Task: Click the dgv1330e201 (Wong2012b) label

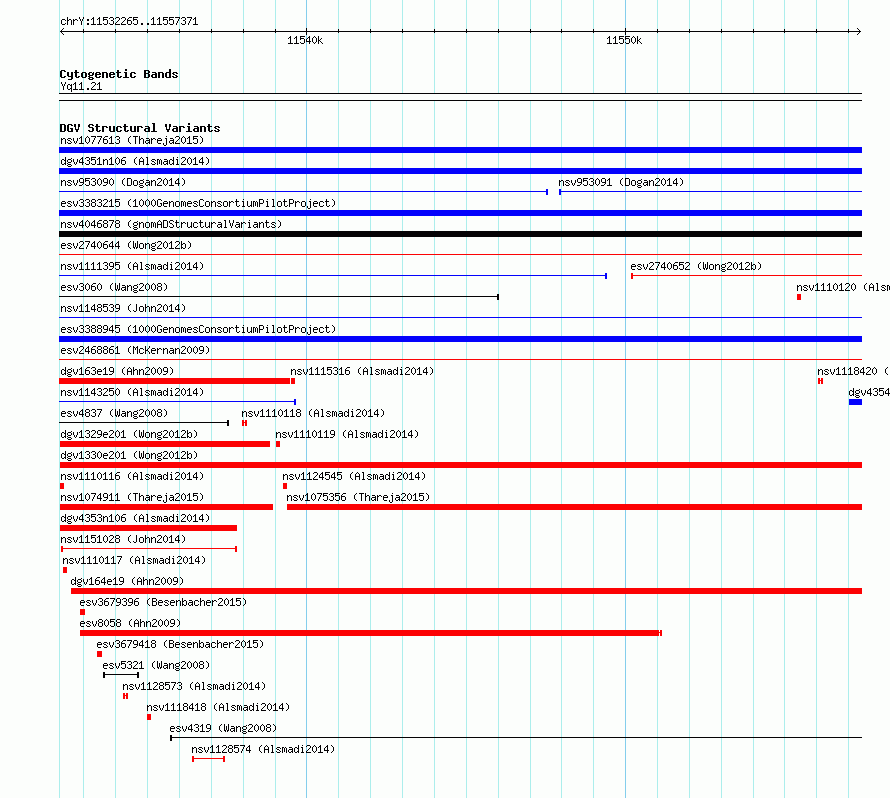Action: coord(129,455)
